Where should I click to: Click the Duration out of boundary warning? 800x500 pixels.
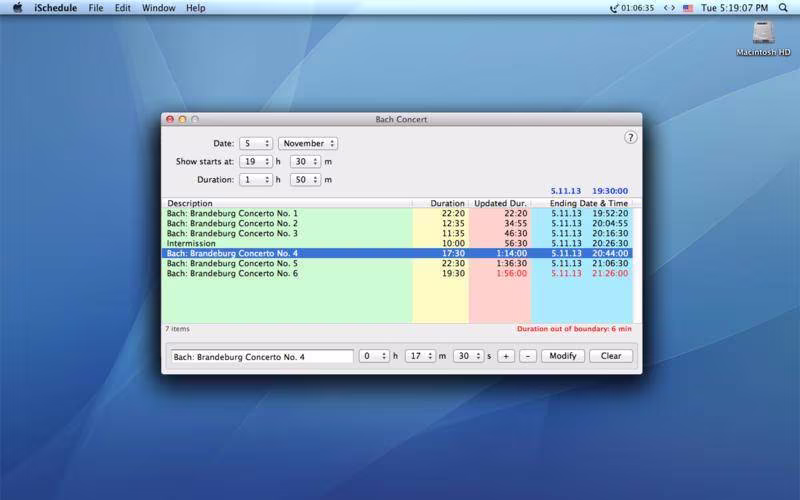point(574,329)
